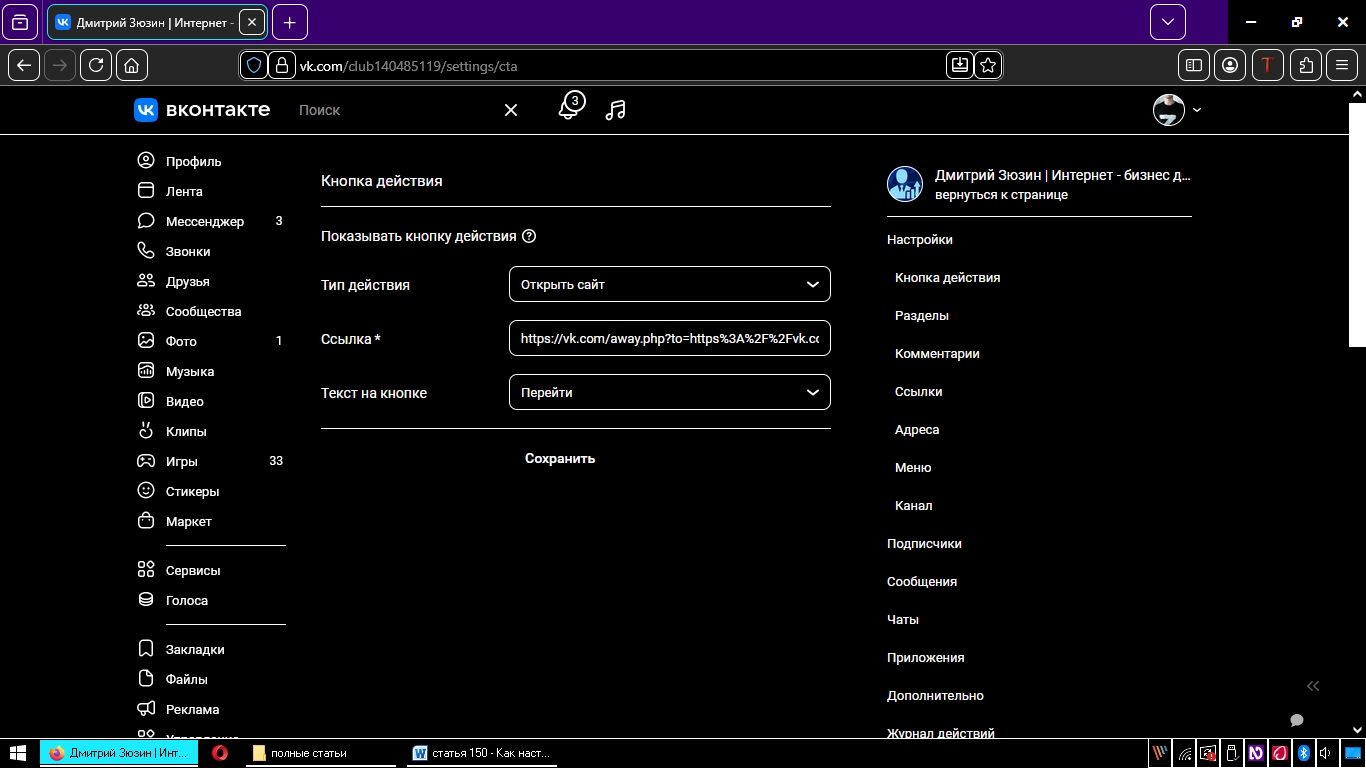The width and height of the screenshot is (1366, 768).
Task: Click the "Ссылка" URL input field
Action: pyautogui.click(x=669, y=338)
